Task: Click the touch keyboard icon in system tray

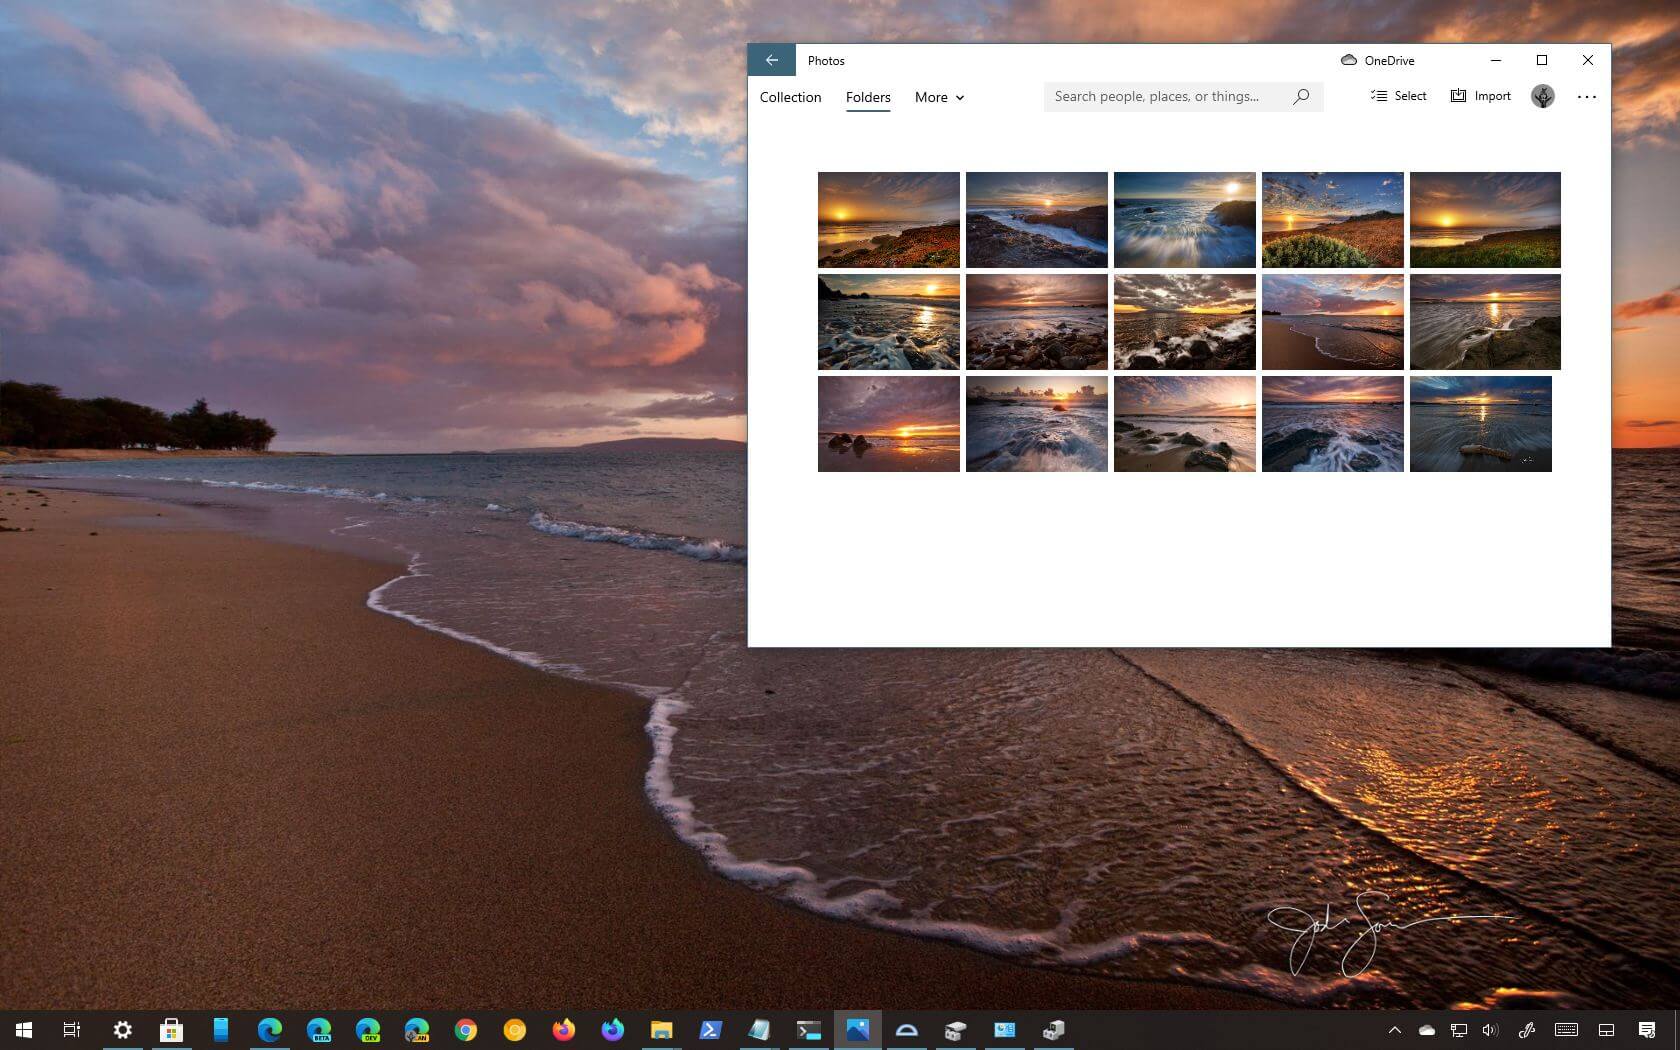Action: pyautogui.click(x=1565, y=1030)
